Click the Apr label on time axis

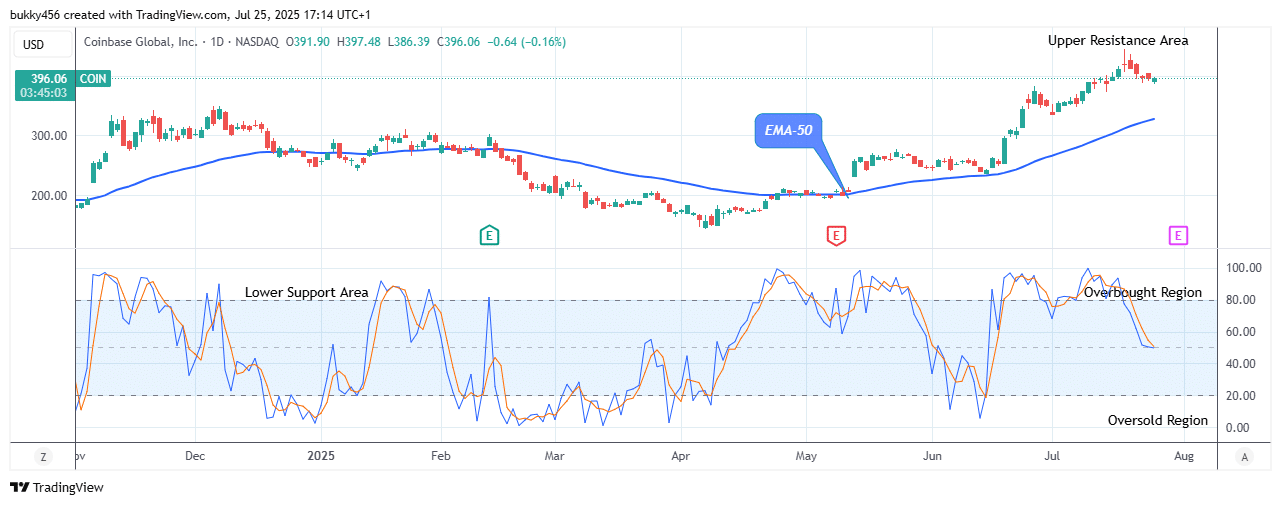(681, 456)
